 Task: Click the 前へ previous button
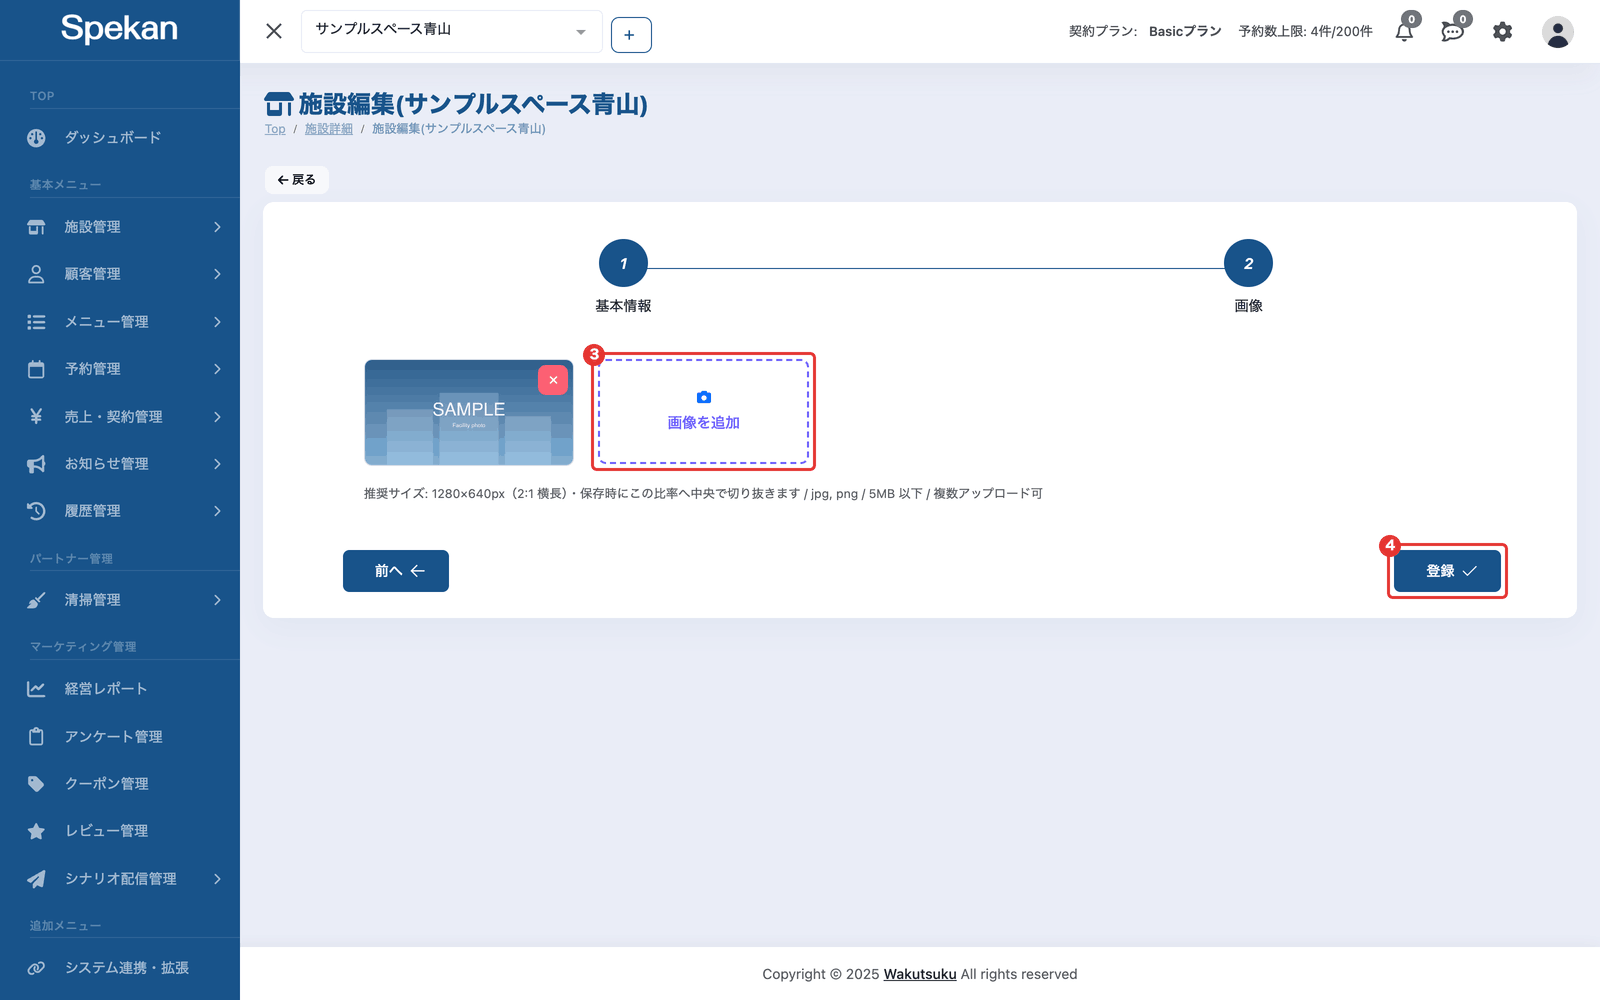pos(396,571)
